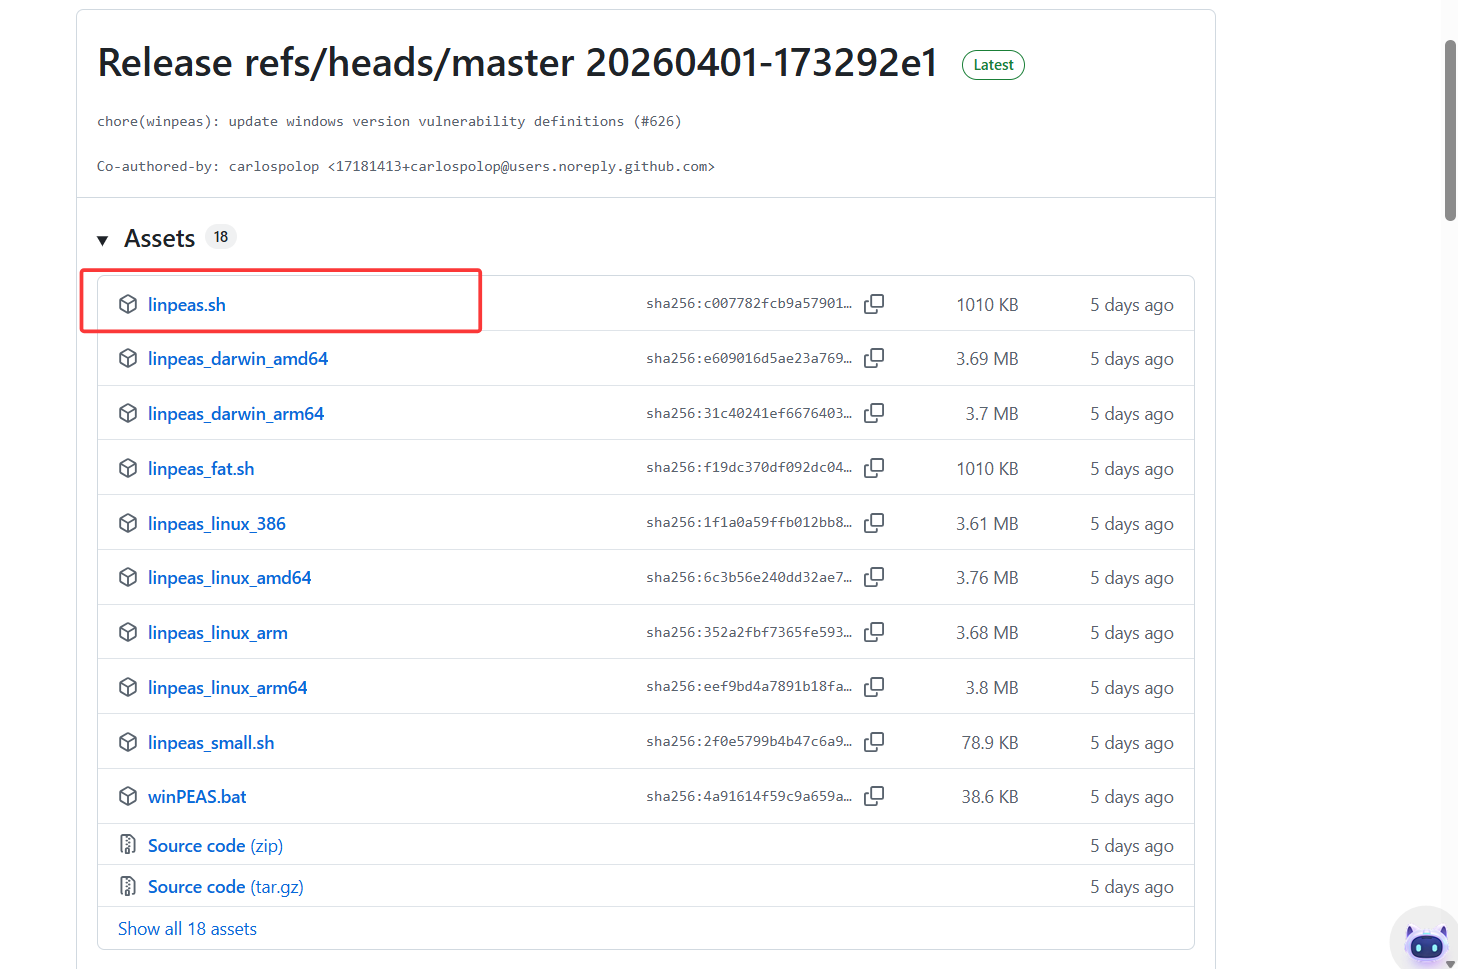The height and width of the screenshot is (969, 1458).
Task: Click the Assets count badge showing 18
Action: pos(221,237)
